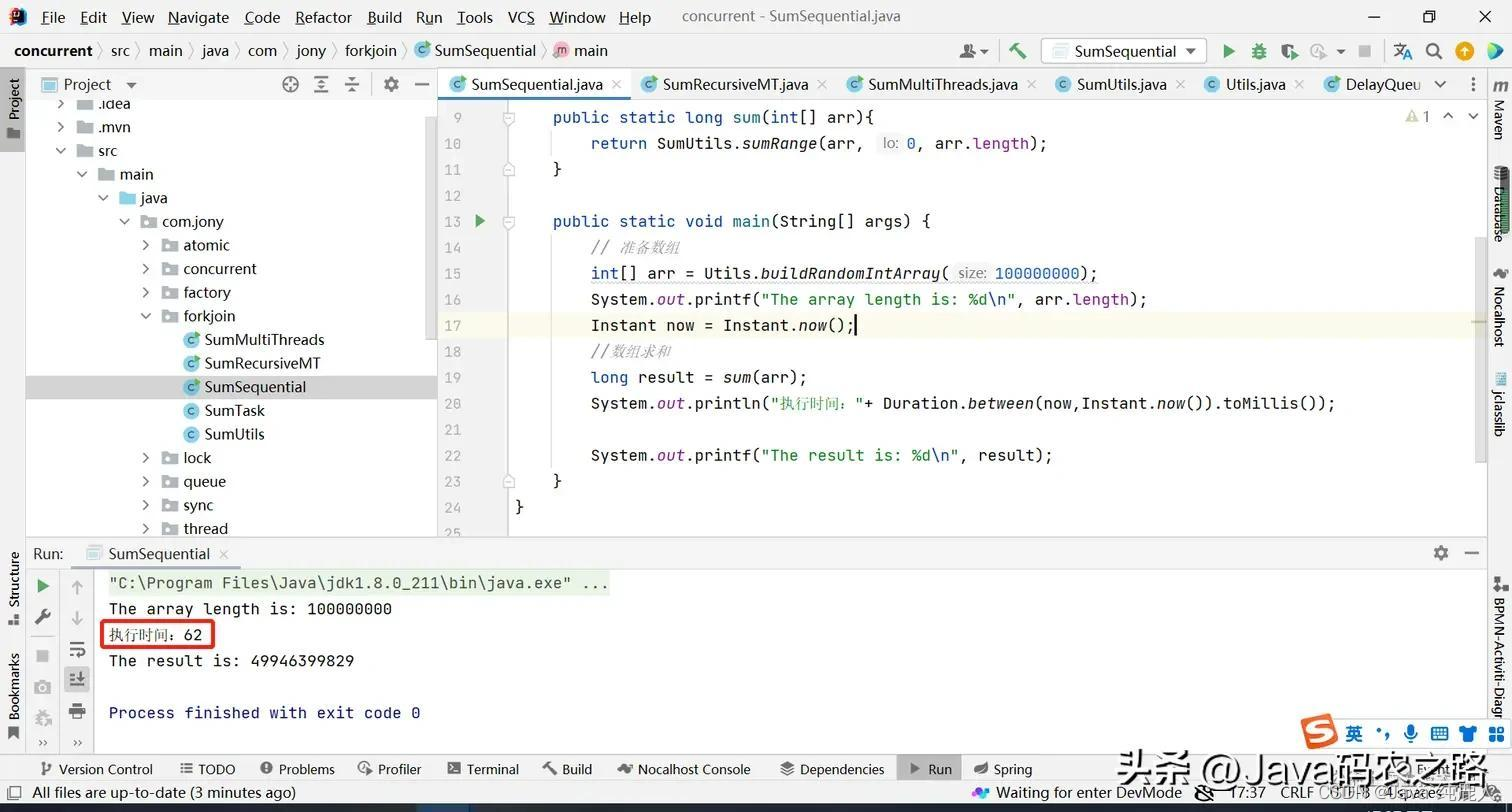Build project with hammer icon
Screen dimensions: 1512x812
[1017, 51]
